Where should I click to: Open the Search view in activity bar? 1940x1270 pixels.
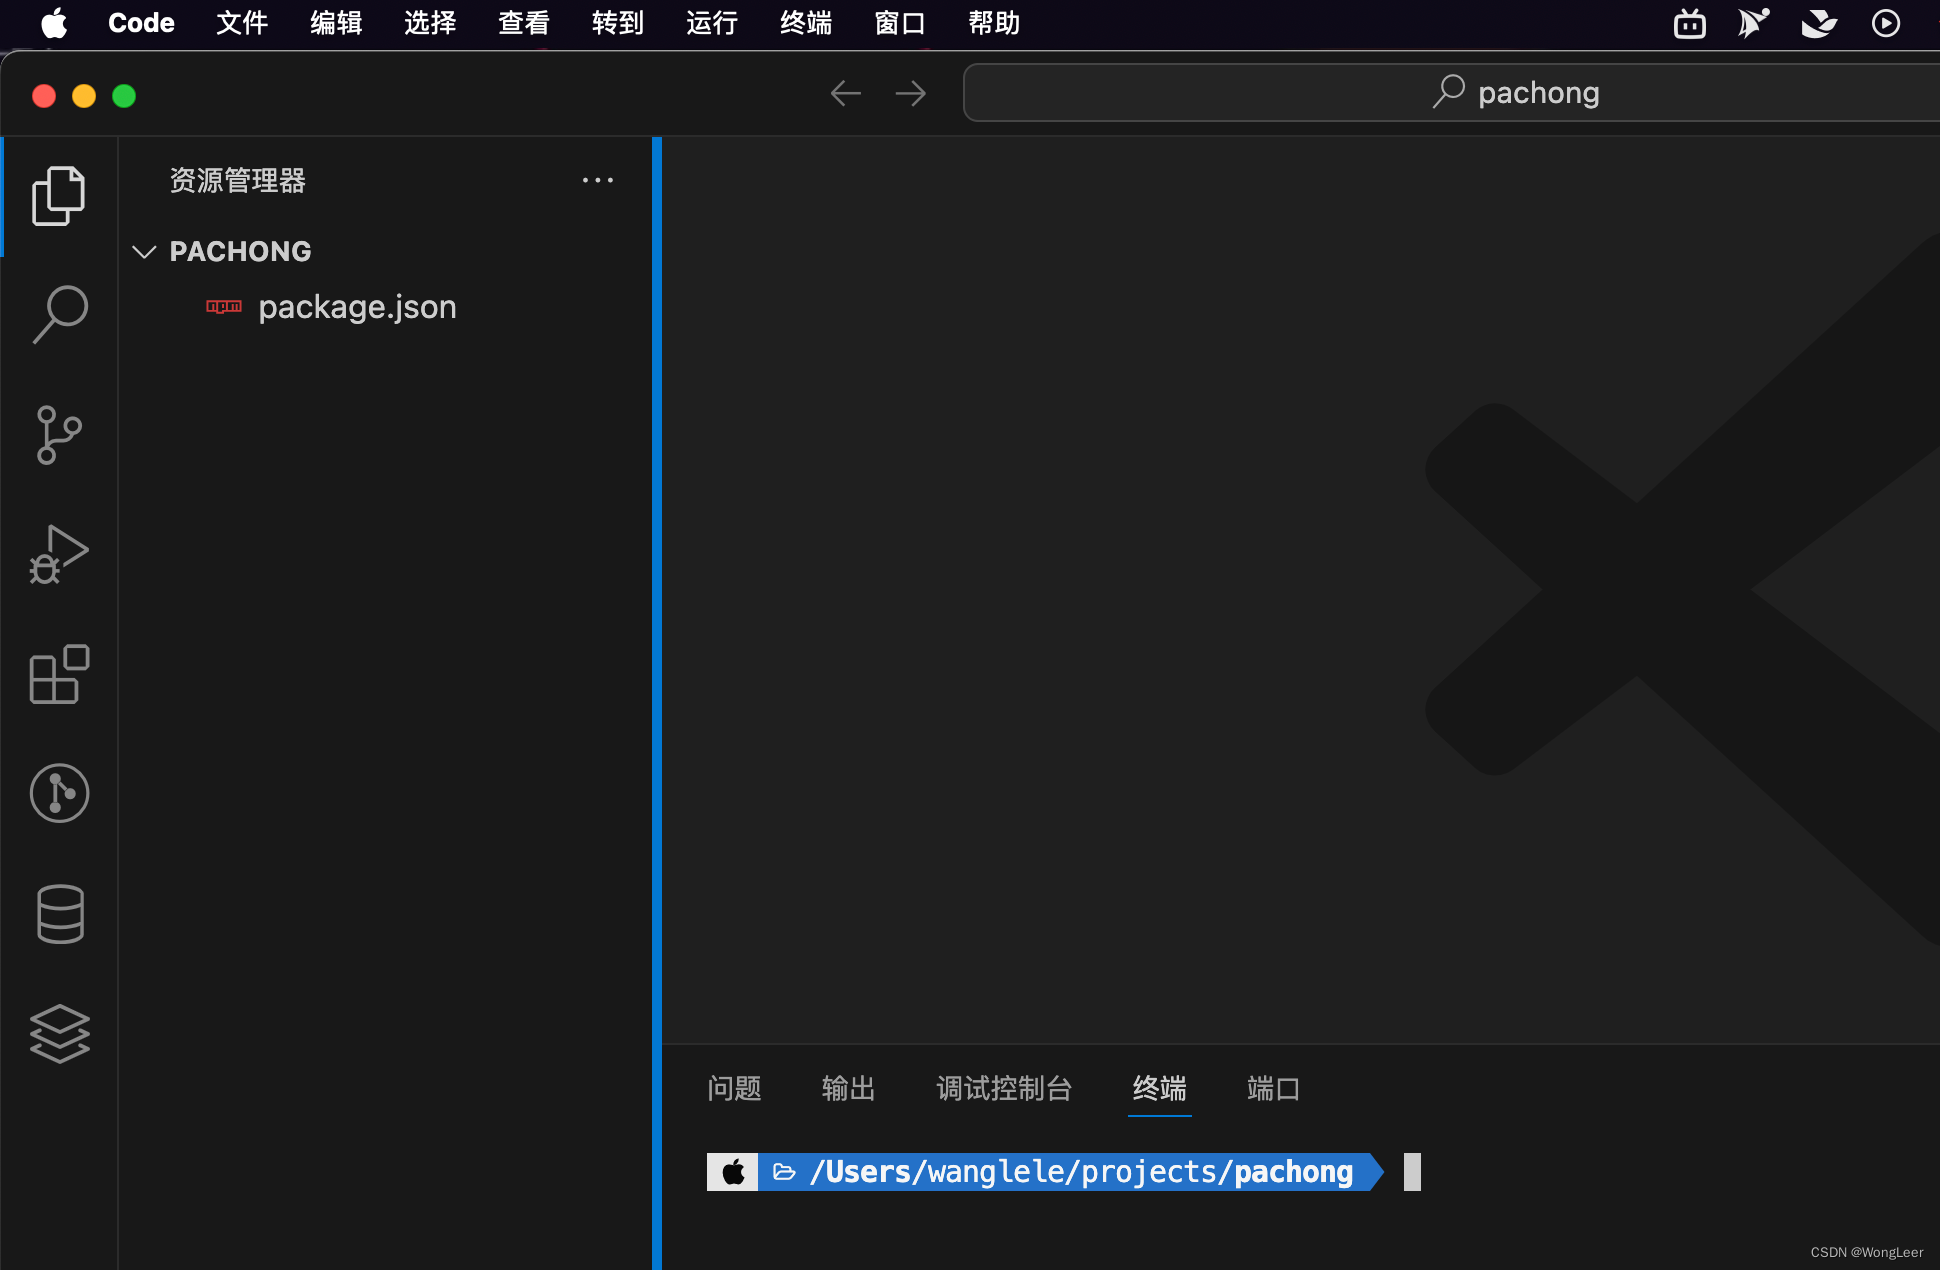click(x=59, y=315)
